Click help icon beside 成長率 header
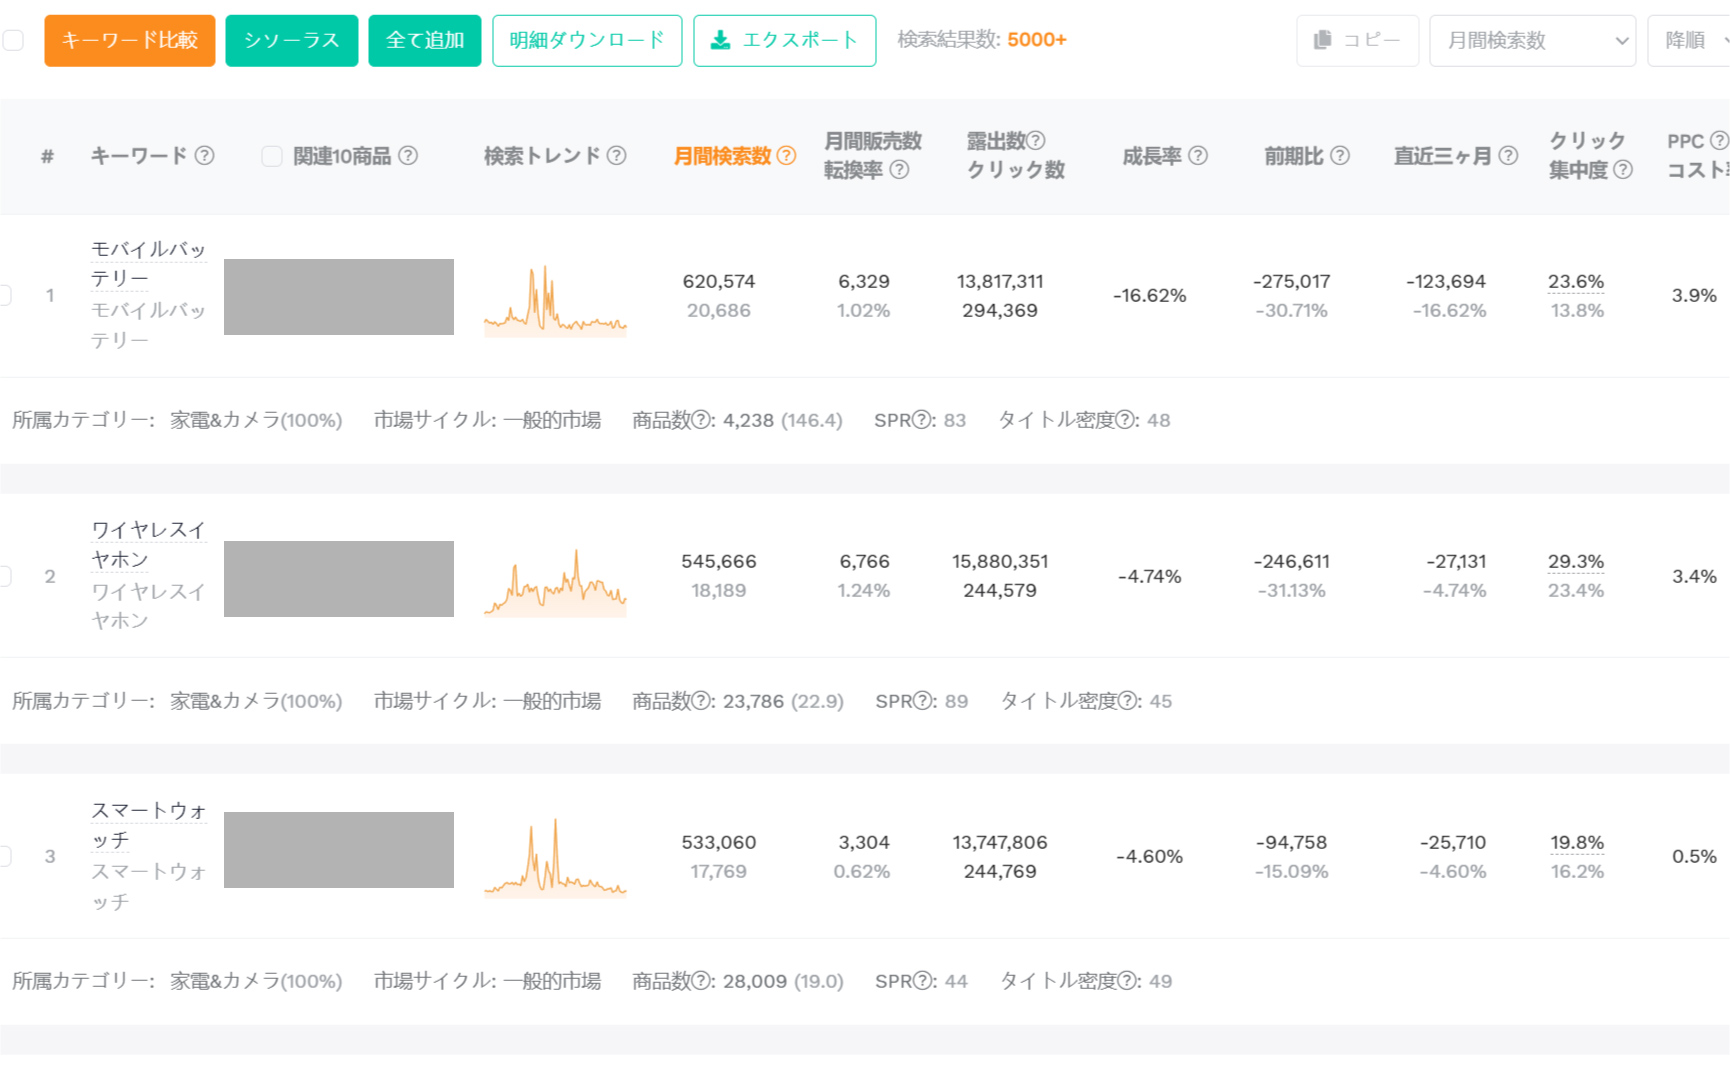Screen dimensions: 1730x1066 pos(1198,156)
